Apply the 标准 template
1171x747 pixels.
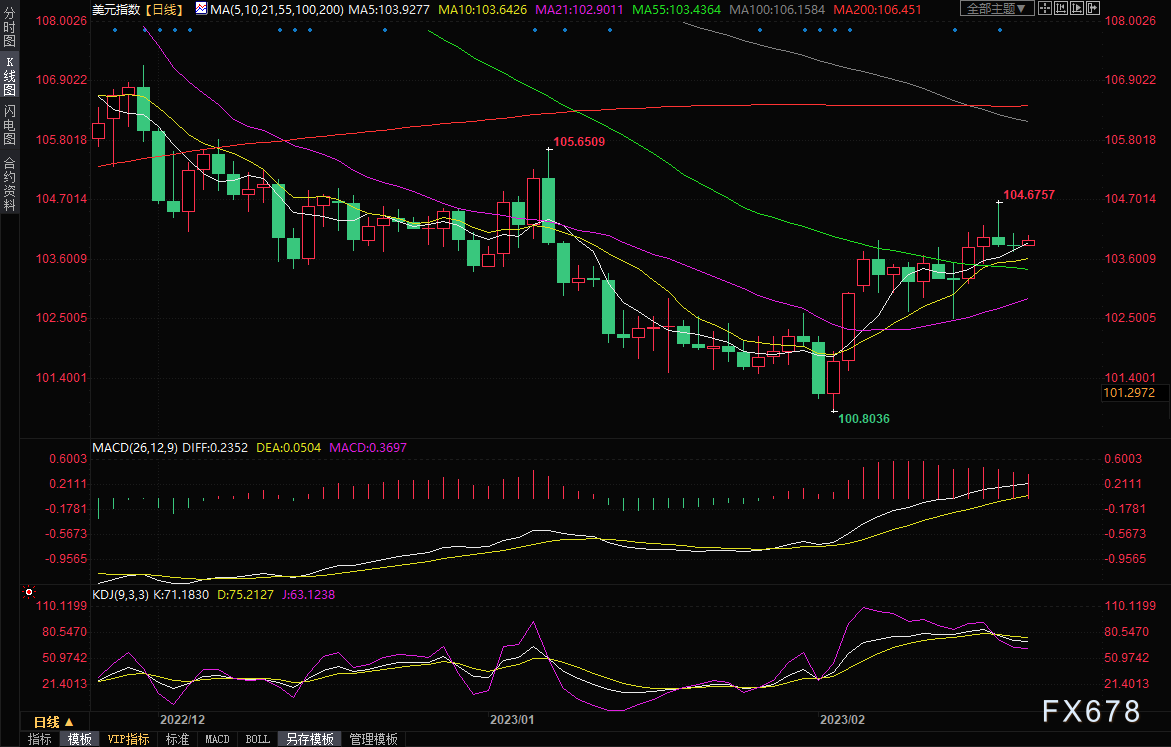177,739
